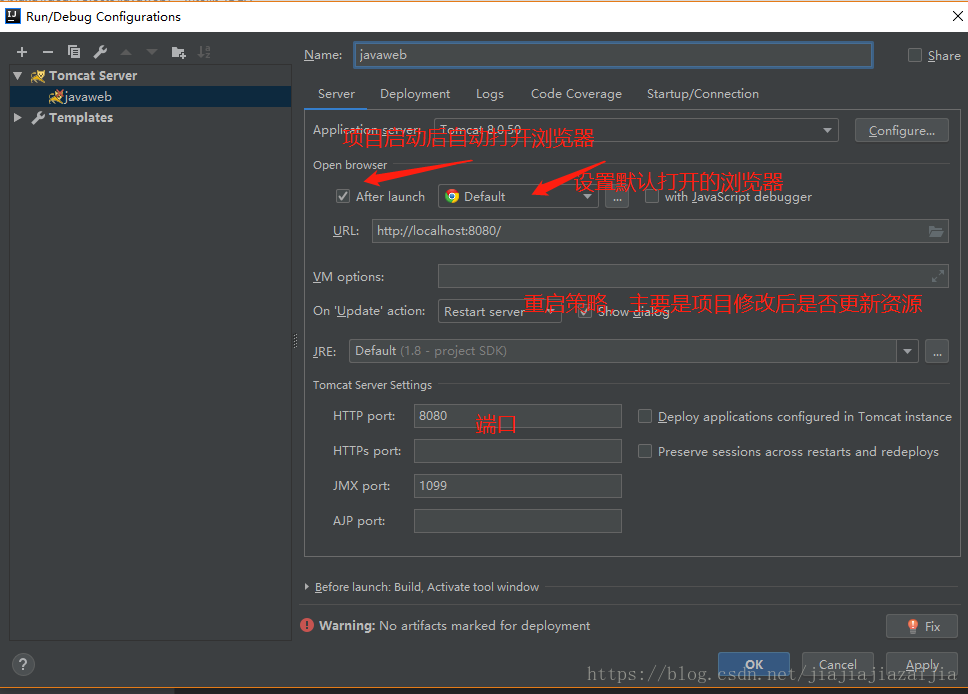968x694 pixels.
Task: Move configuration up arrow icon
Action: tap(126, 52)
